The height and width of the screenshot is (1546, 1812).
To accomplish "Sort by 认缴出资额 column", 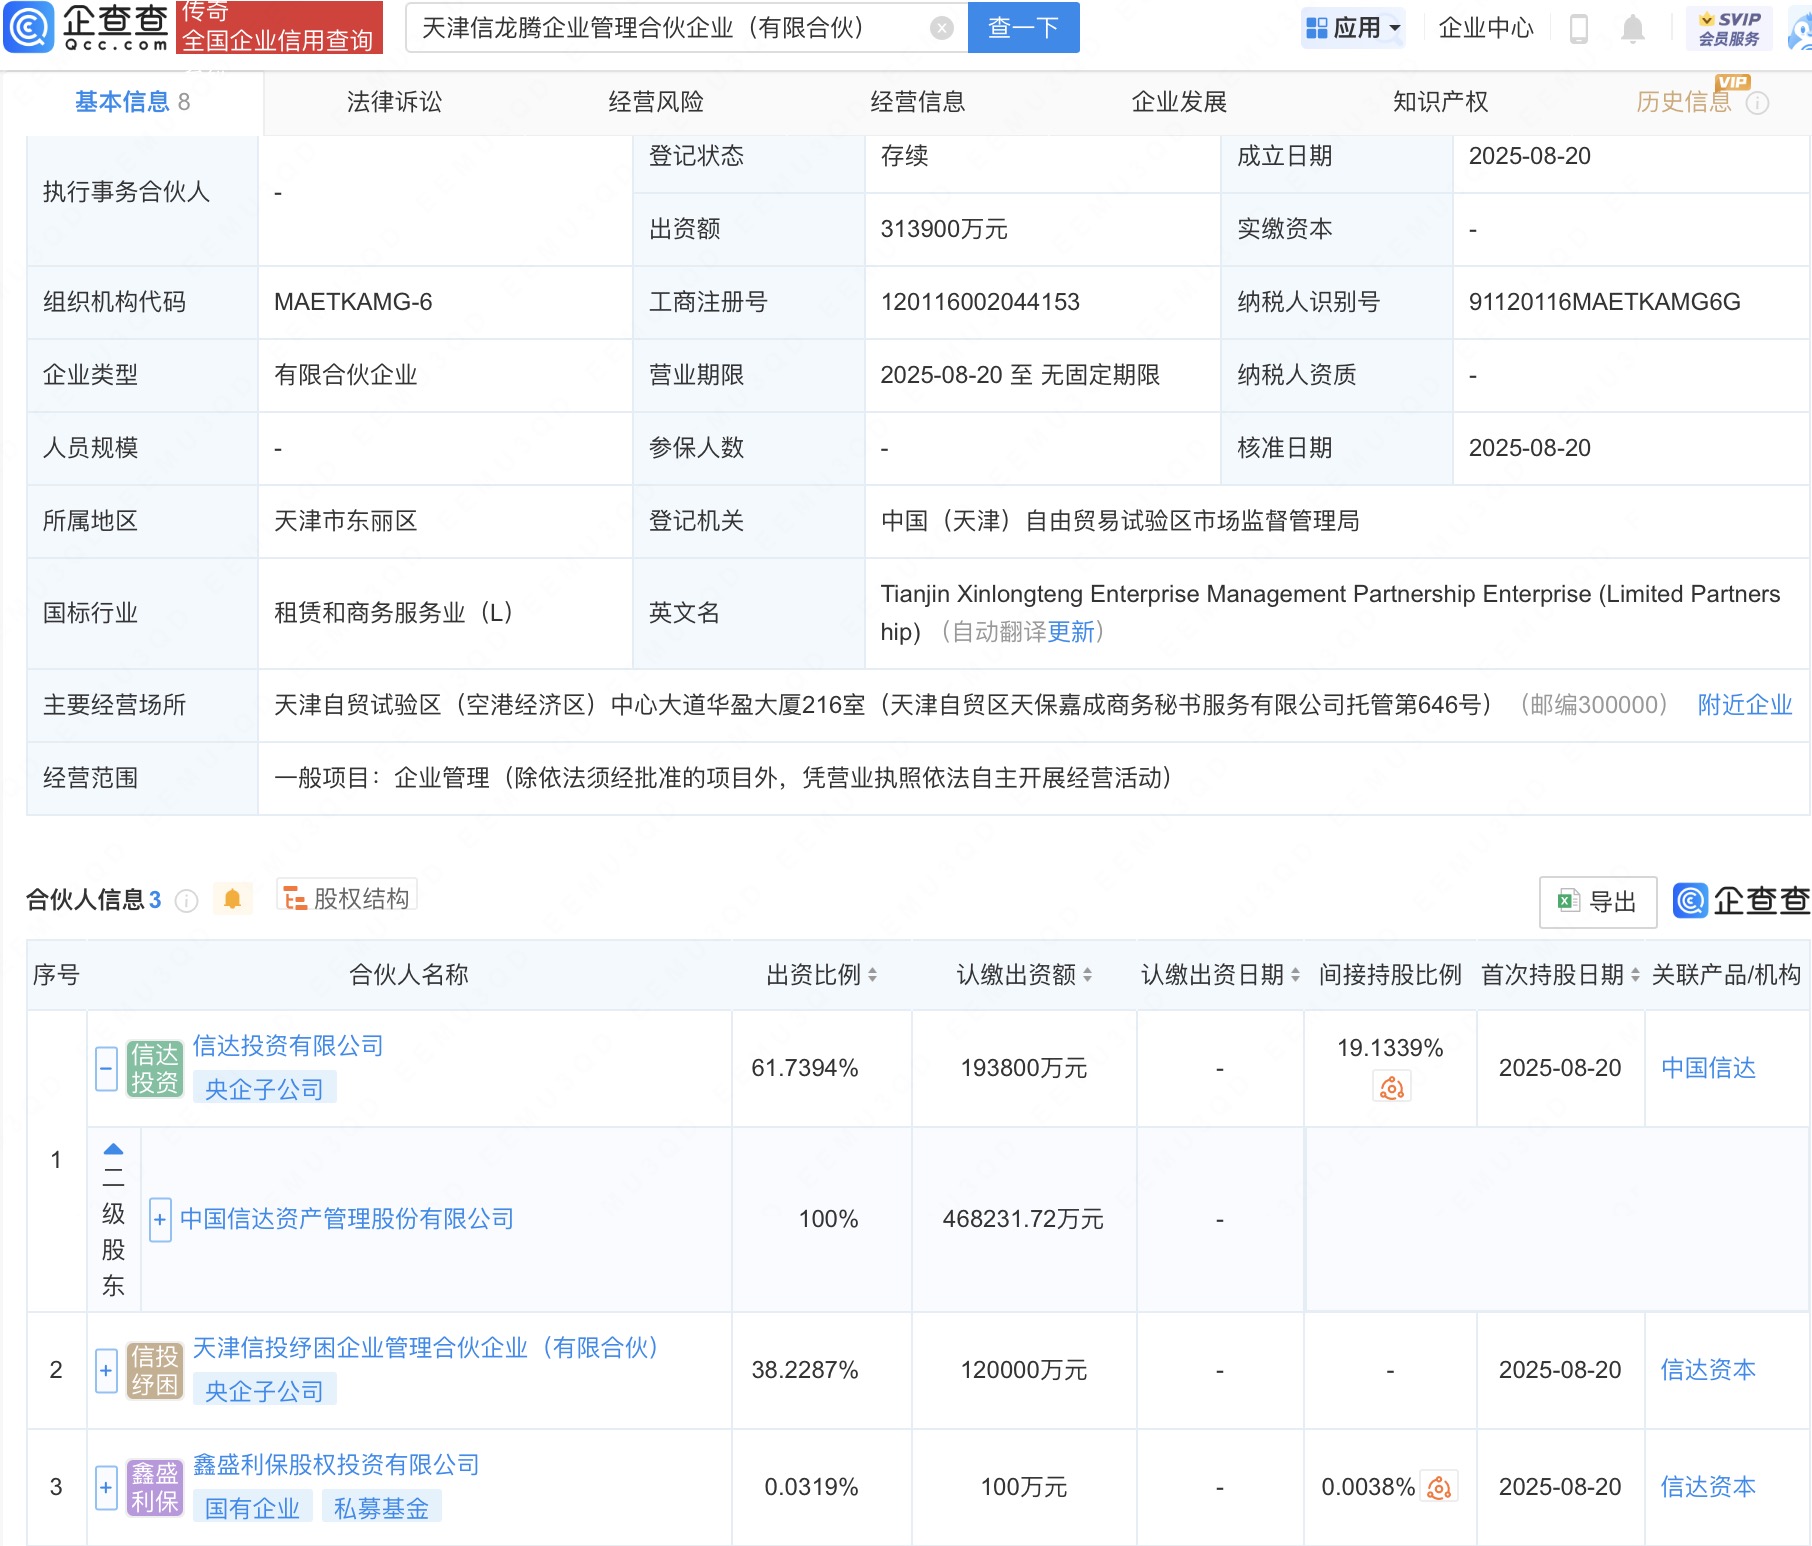I will click(1087, 975).
